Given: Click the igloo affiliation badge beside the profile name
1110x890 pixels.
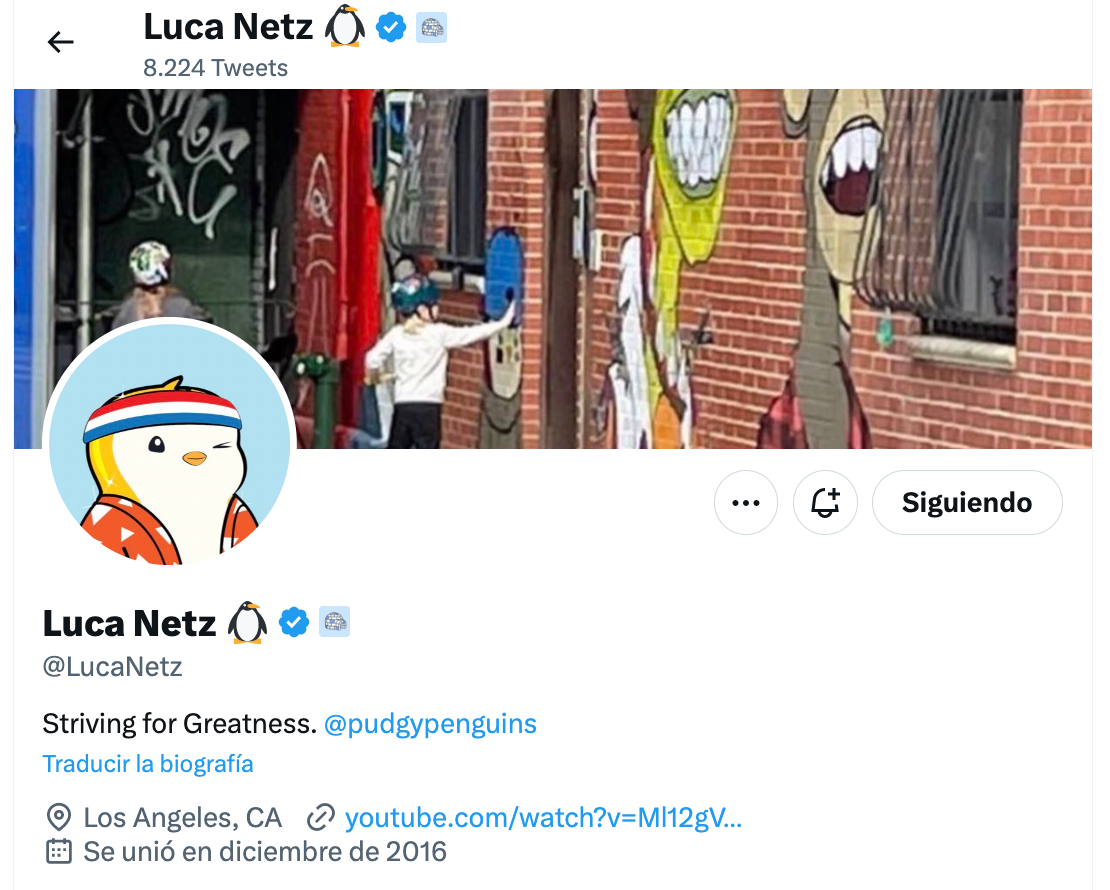Looking at the screenshot, I should (x=334, y=622).
